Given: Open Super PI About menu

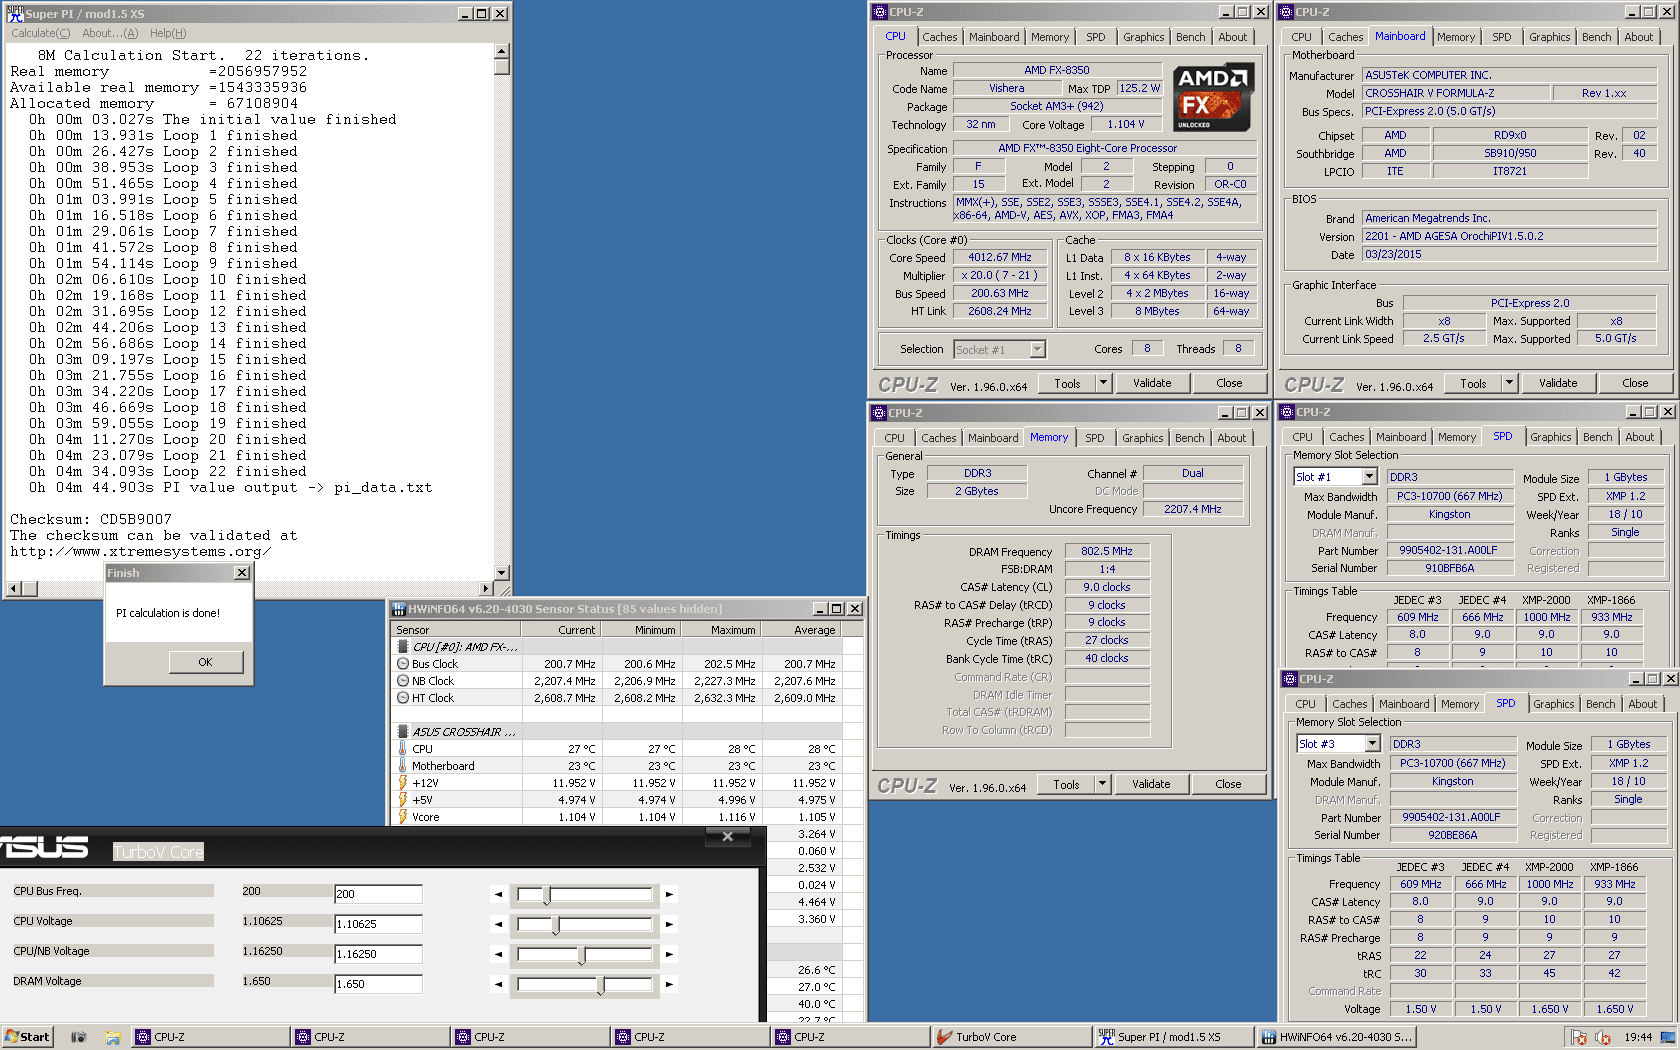Looking at the screenshot, I should [110, 33].
